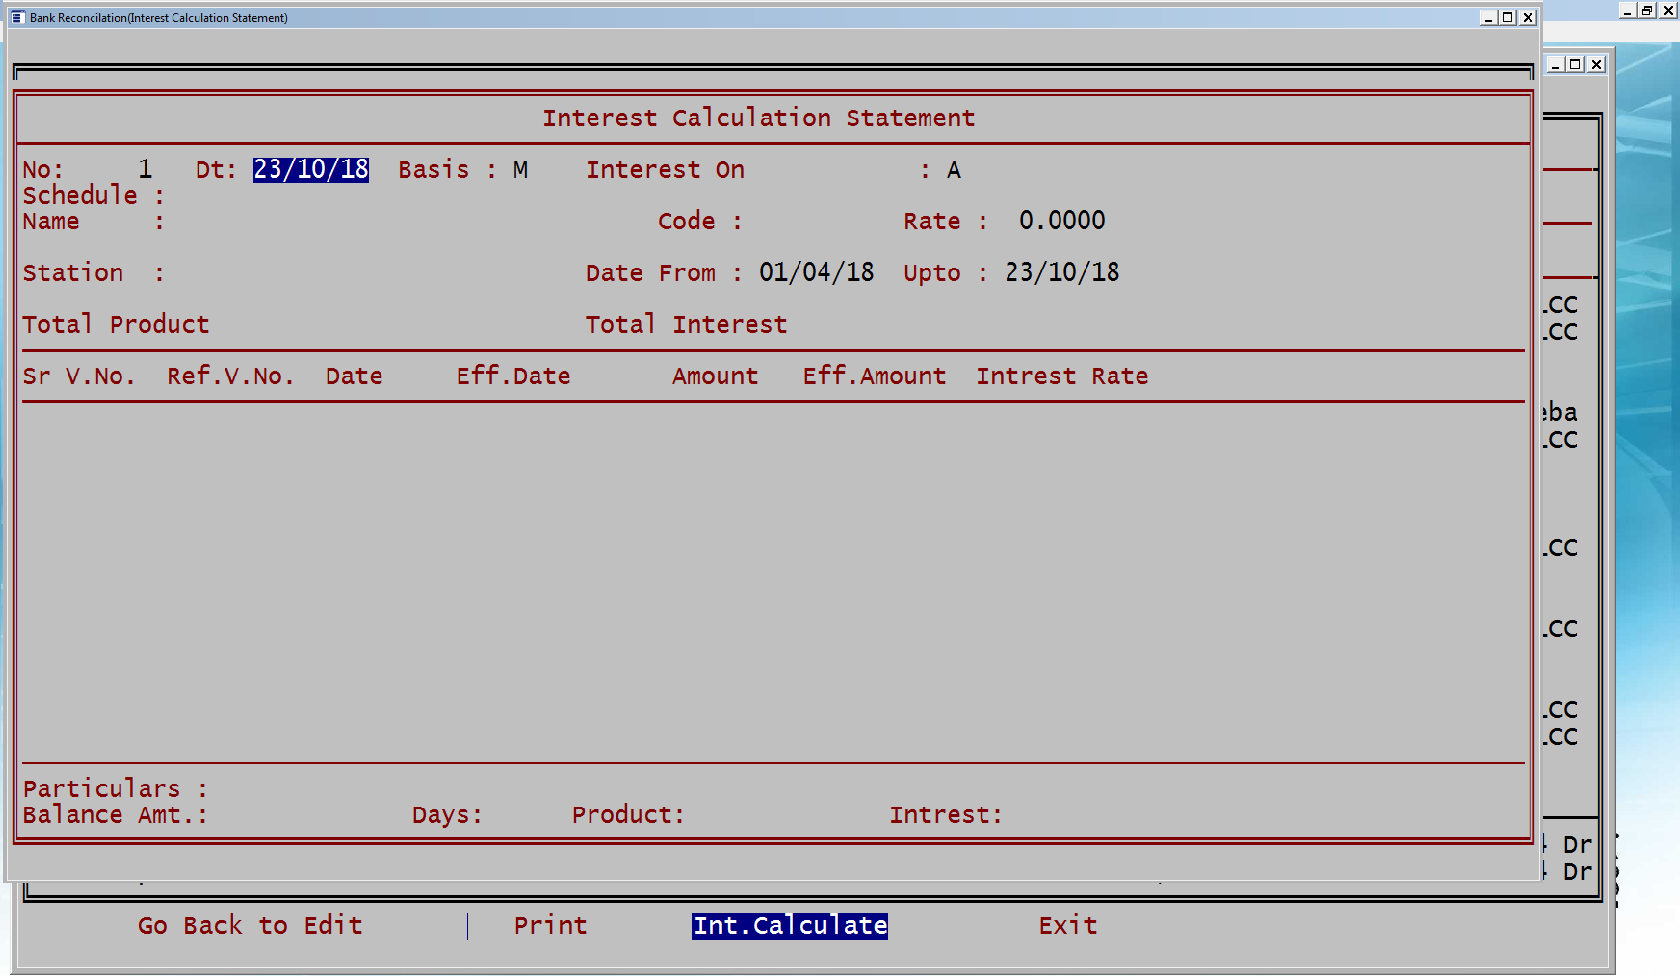Click the Basis value M
The height and width of the screenshot is (976, 1680).
click(520, 170)
